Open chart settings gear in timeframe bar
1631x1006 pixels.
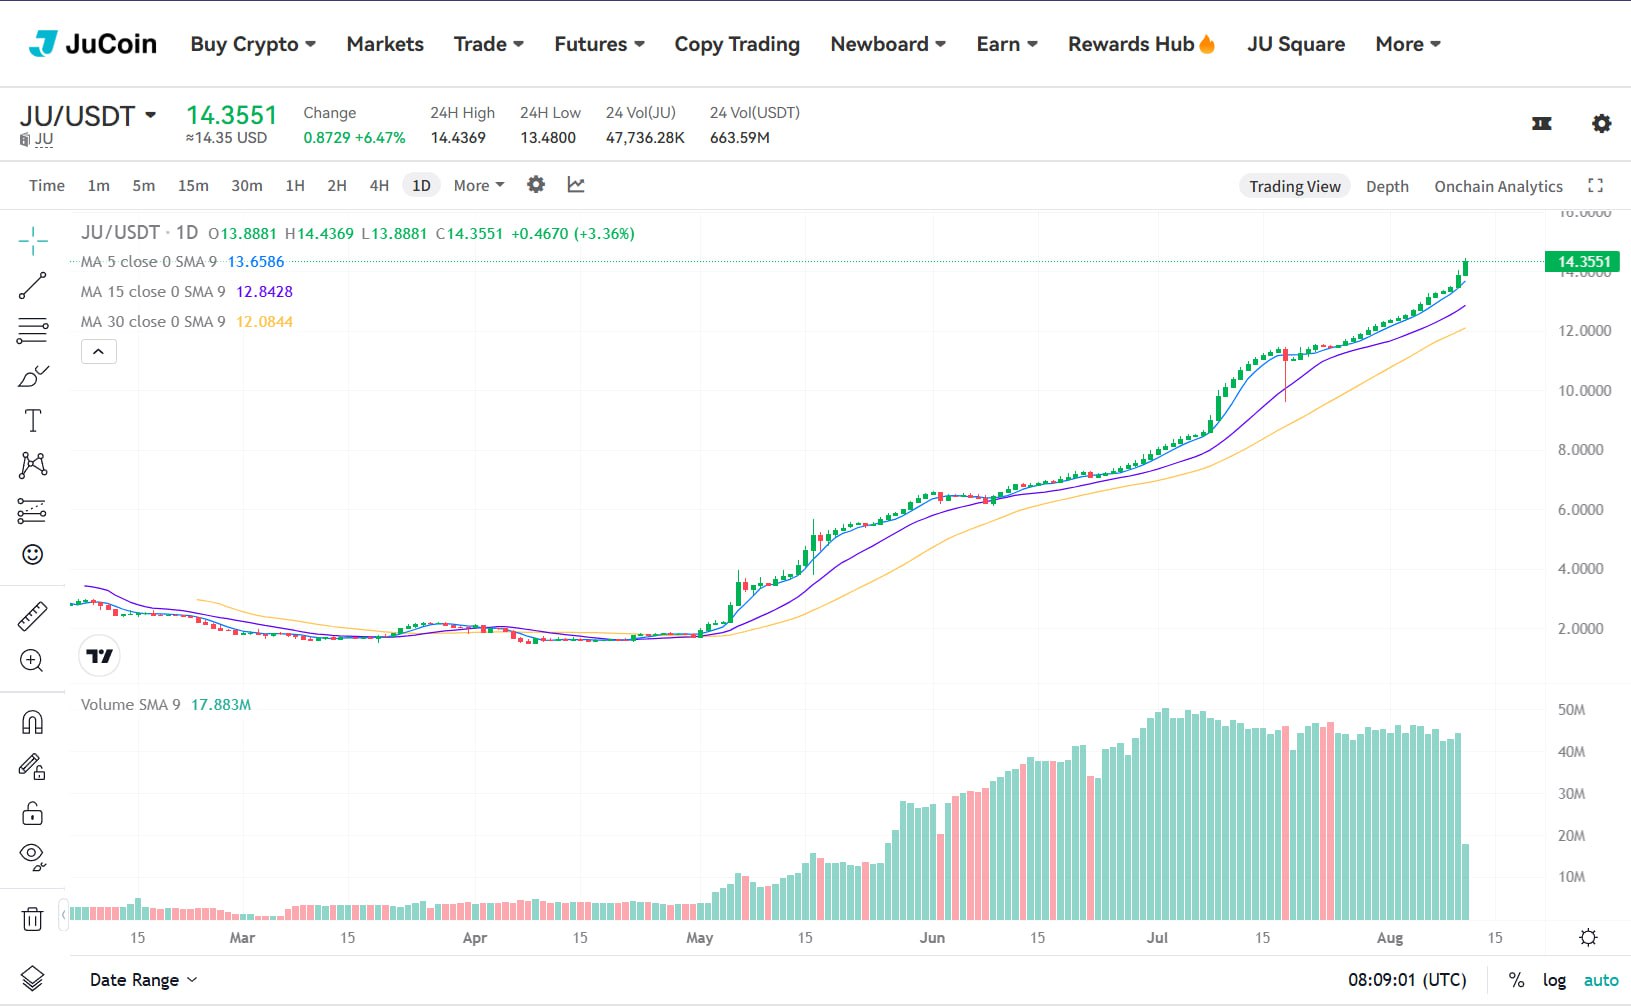tap(536, 185)
